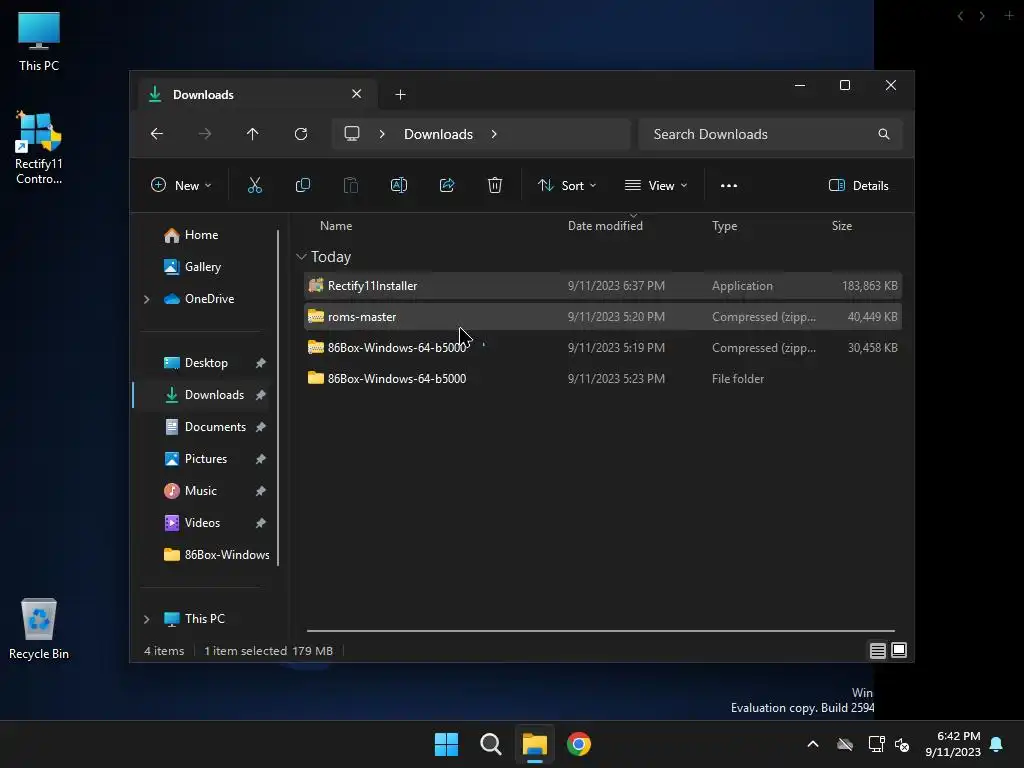
Task: Sort by the Size column header
Action: coord(842,226)
